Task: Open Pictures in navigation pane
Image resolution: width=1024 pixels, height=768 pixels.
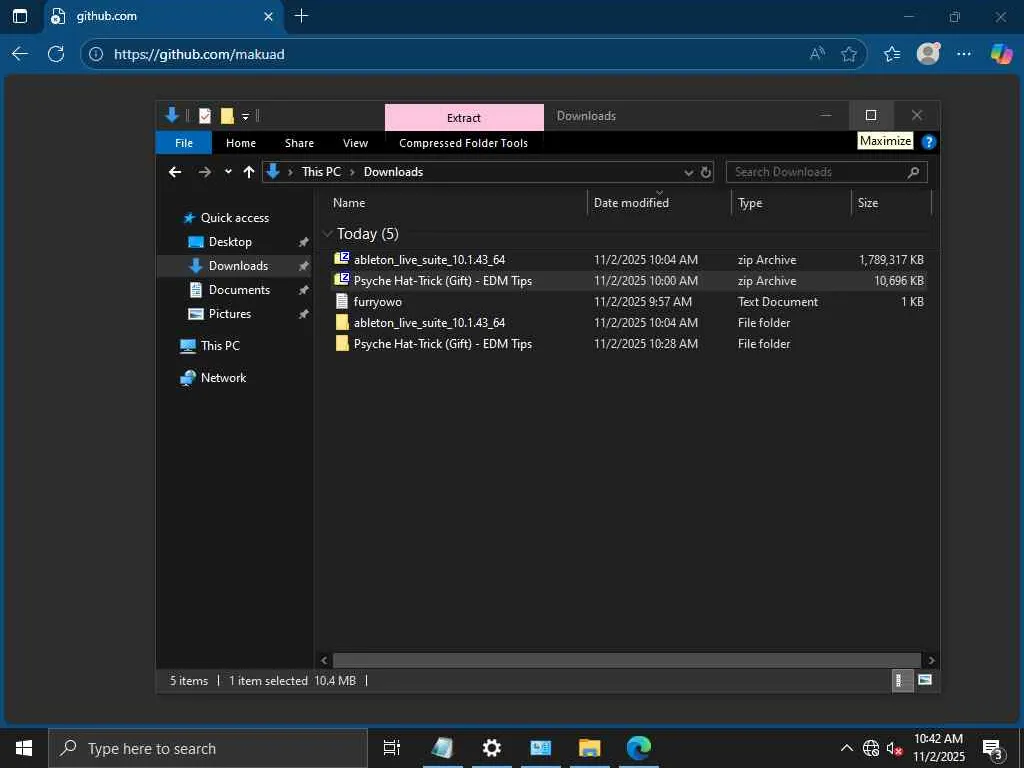Action: [x=229, y=313]
